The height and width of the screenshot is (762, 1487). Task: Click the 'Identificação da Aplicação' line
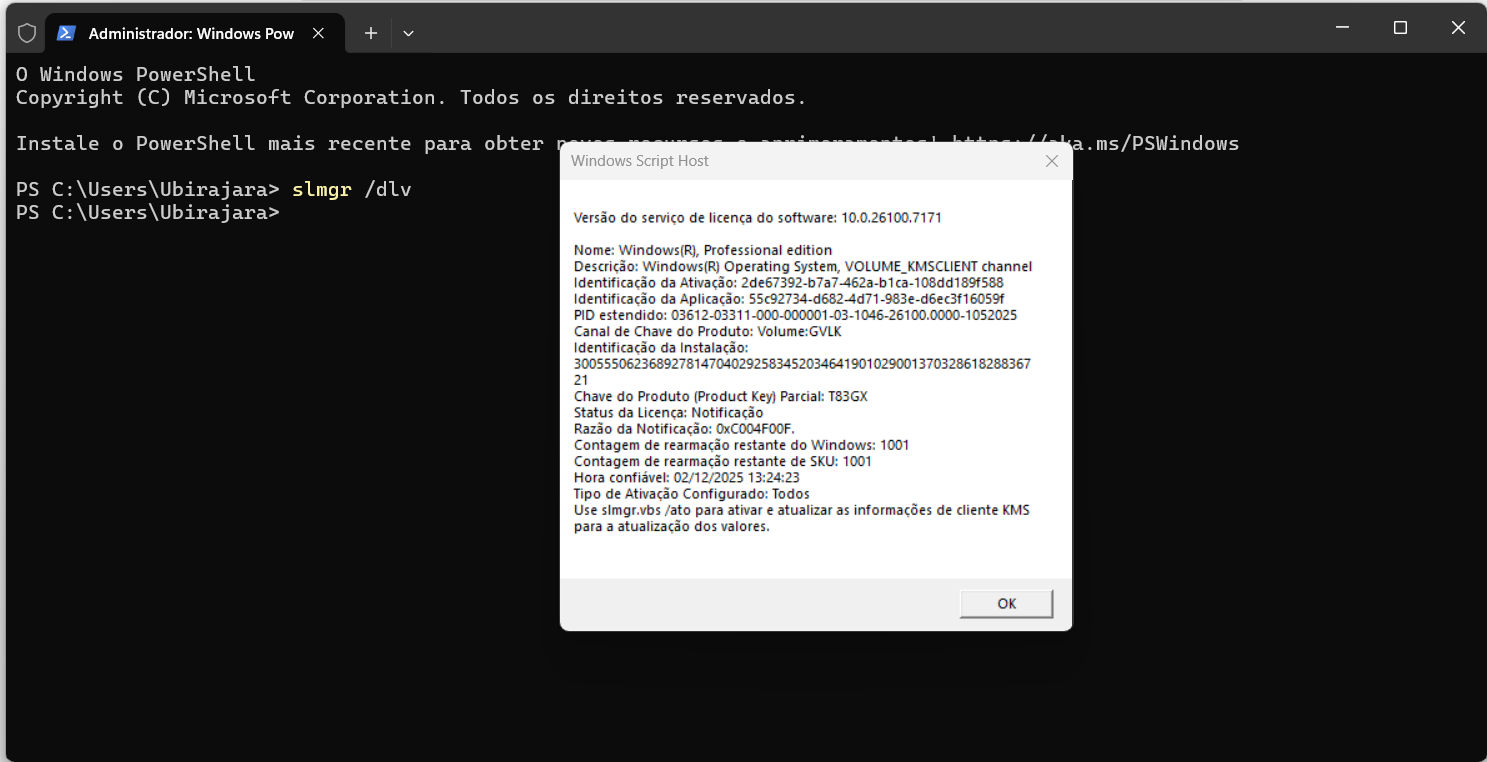click(789, 298)
